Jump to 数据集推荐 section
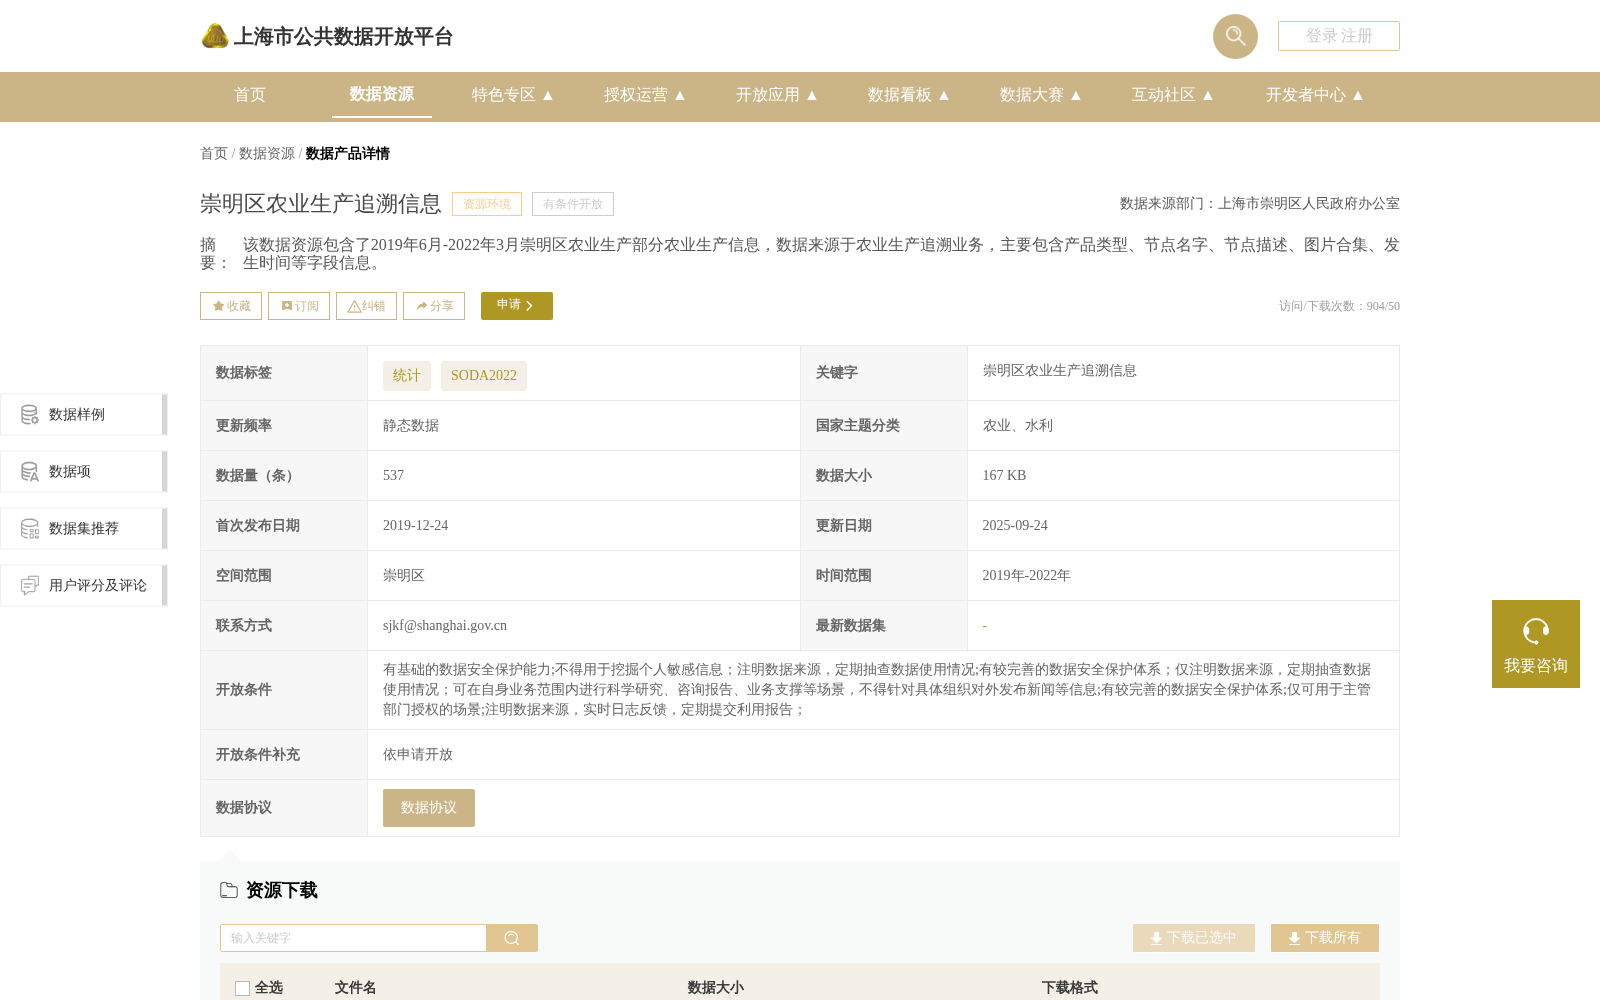The height and width of the screenshot is (1000, 1600). point(84,528)
